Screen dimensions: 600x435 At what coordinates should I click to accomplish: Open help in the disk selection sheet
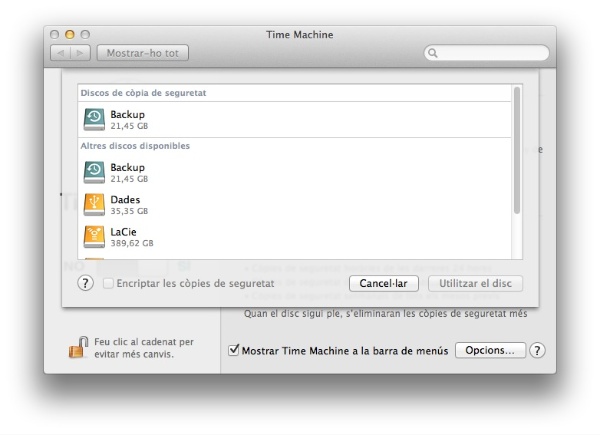(85, 283)
